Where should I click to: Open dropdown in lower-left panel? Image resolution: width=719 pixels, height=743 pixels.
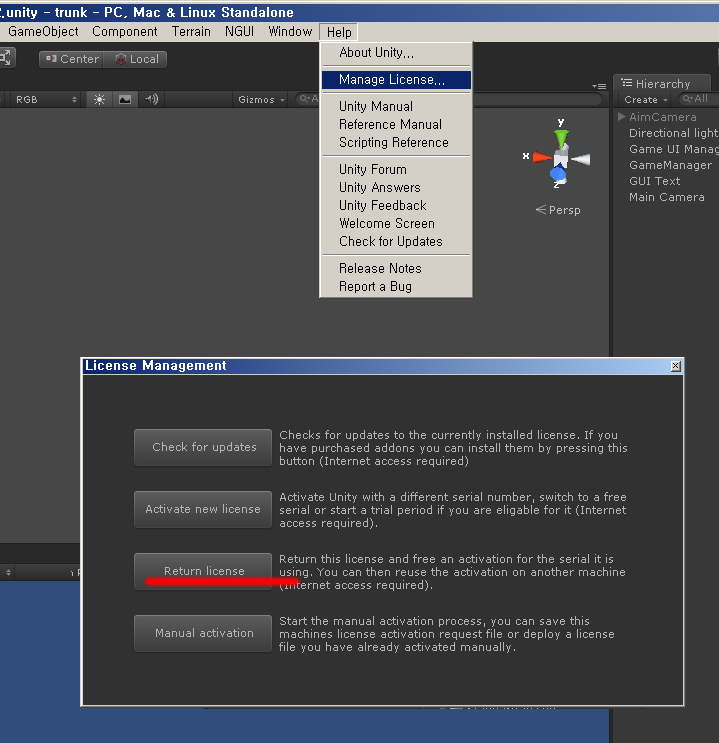pos(8,572)
